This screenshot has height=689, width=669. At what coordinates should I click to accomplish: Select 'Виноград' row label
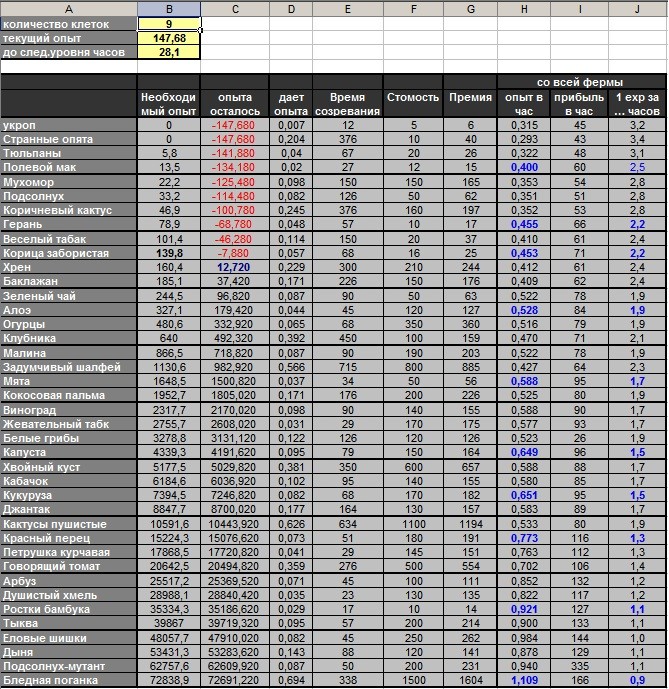69,410
